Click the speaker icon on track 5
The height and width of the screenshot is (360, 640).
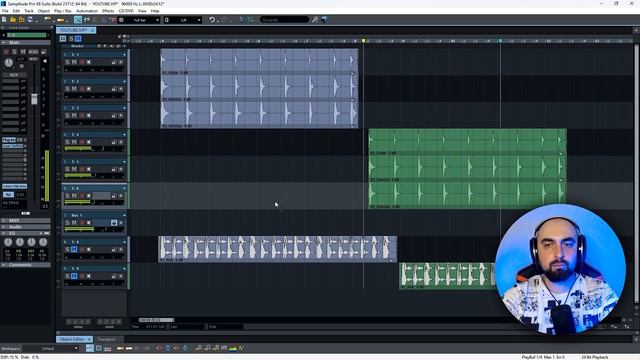click(x=89, y=169)
